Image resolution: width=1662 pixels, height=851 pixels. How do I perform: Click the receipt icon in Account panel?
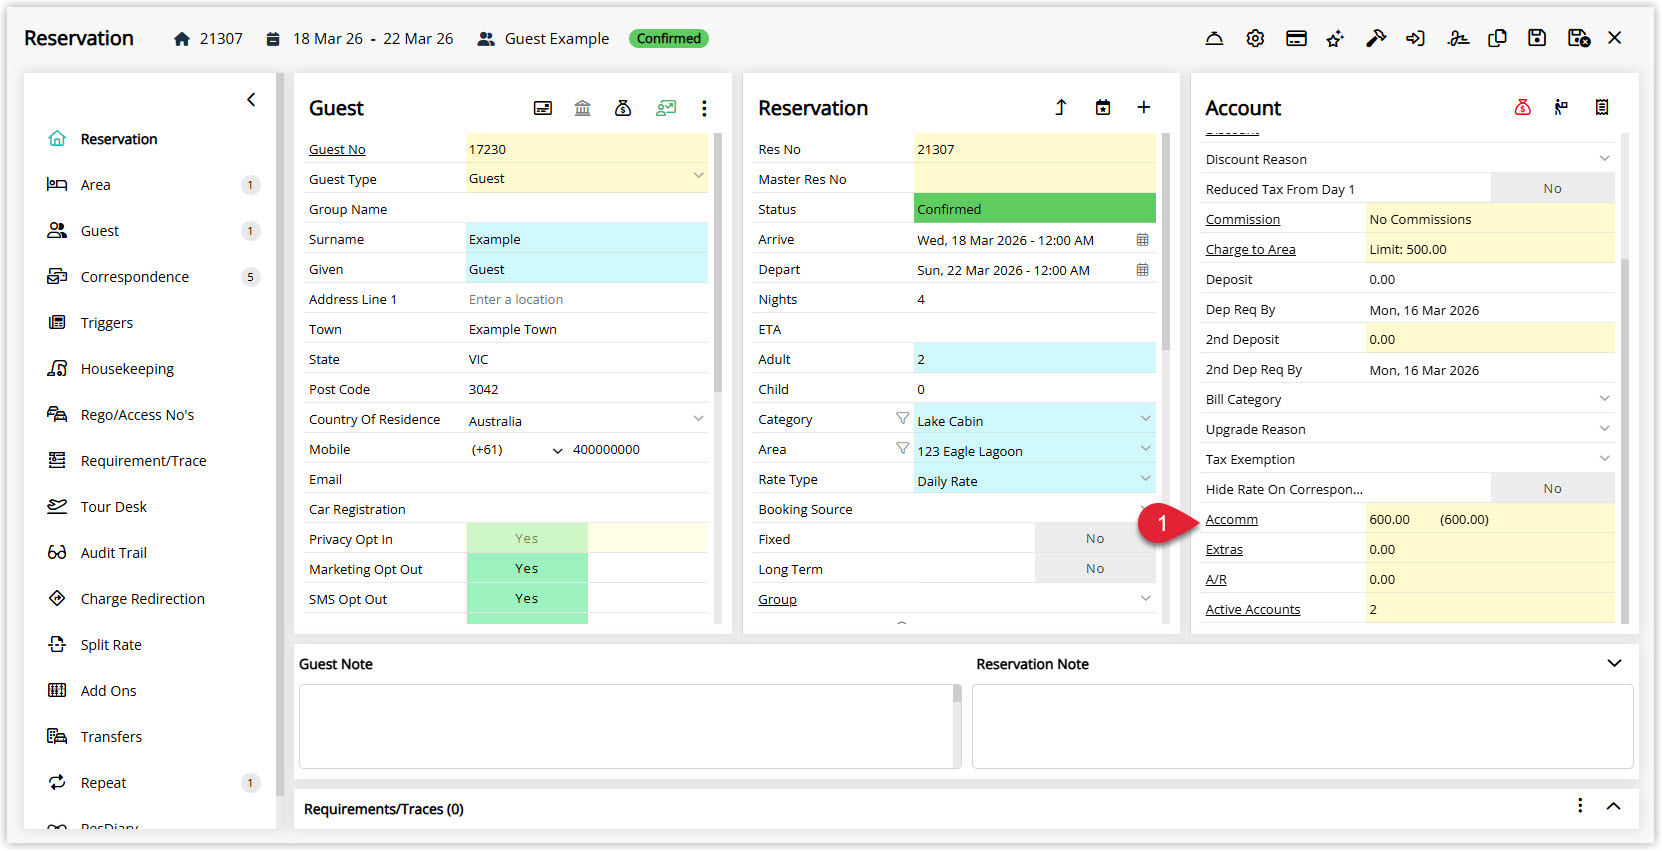coord(1602,107)
